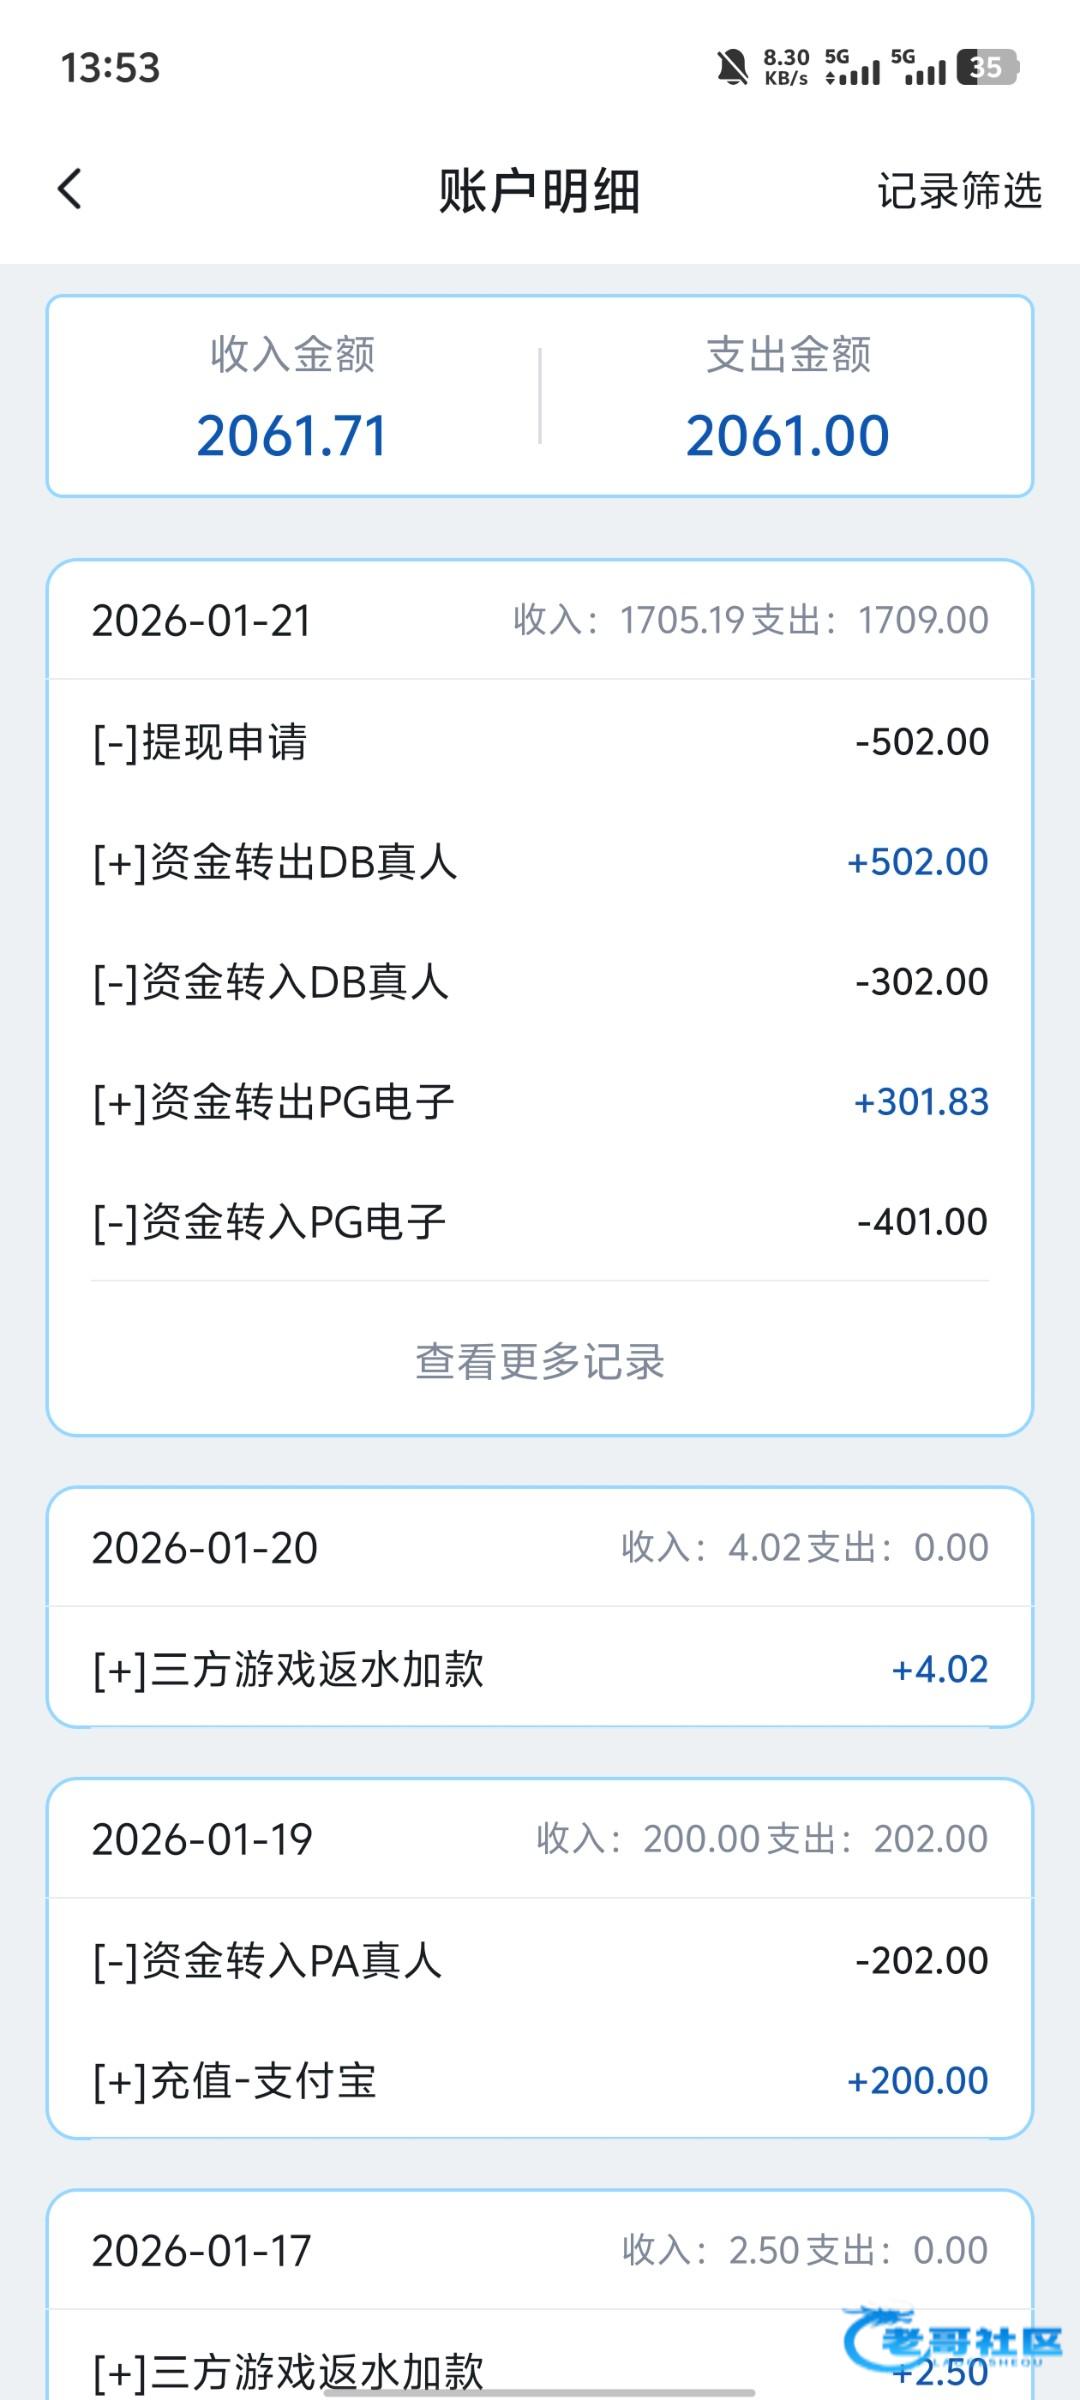Tap the 资金转入DB真人 -302.00 record
This screenshot has width=1080, height=2400.
pyautogui.click(x=540, y=982)
